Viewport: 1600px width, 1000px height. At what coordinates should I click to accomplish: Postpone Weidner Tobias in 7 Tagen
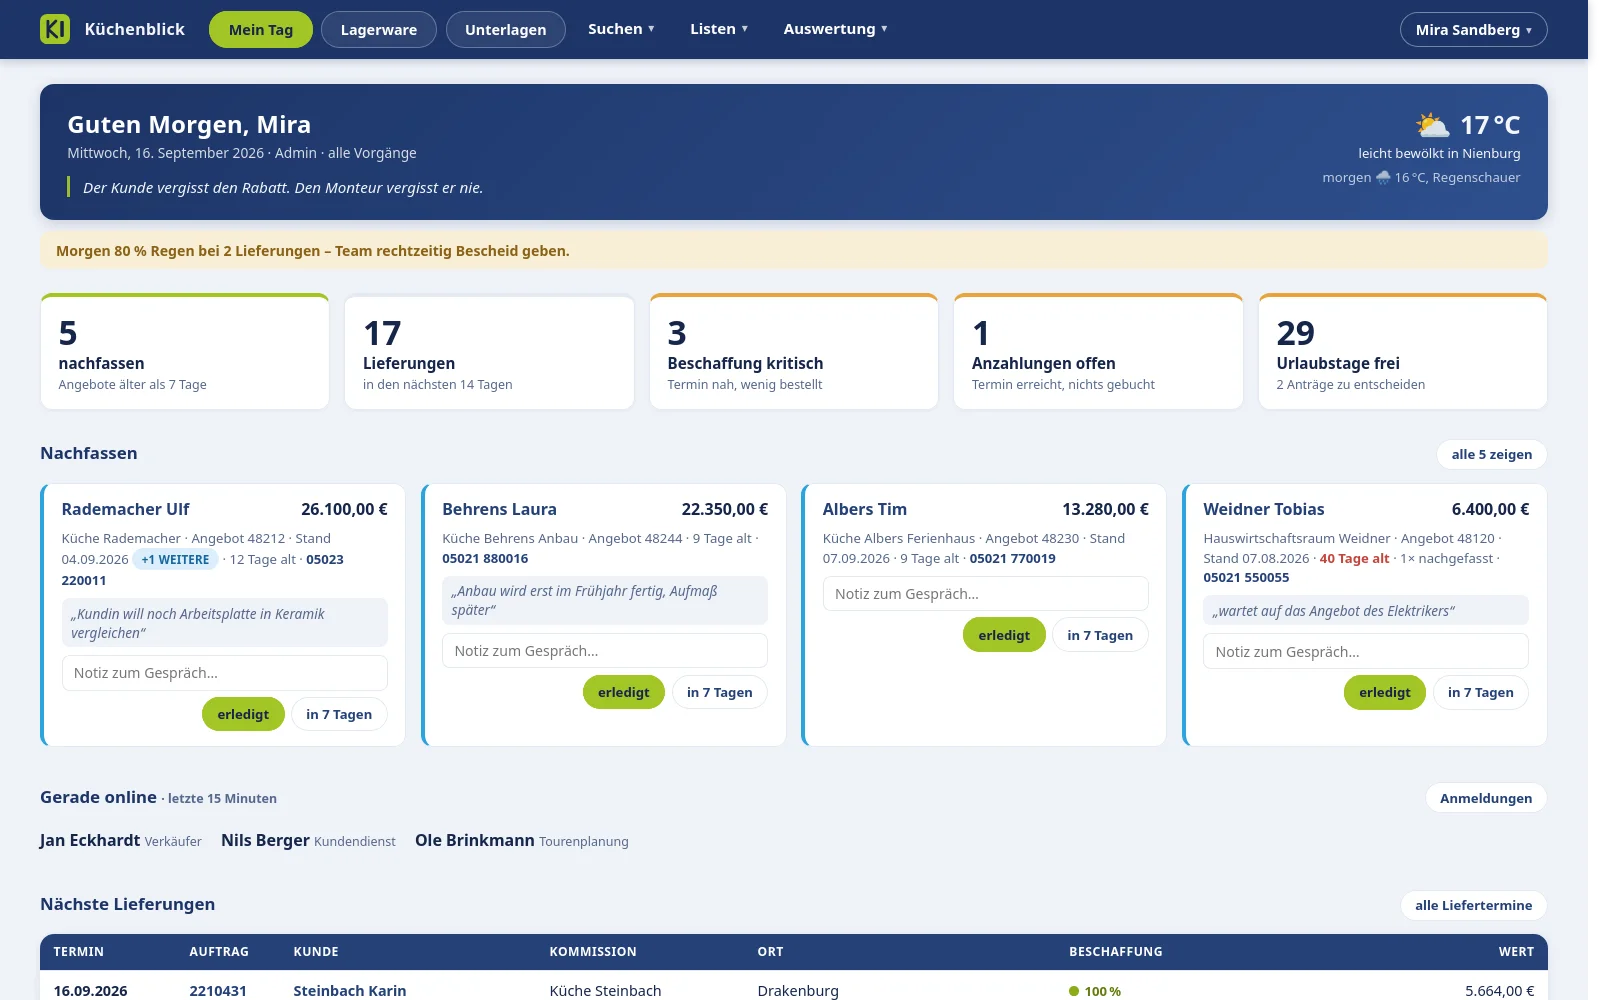pyautogui.click(x=1480, y=692)
